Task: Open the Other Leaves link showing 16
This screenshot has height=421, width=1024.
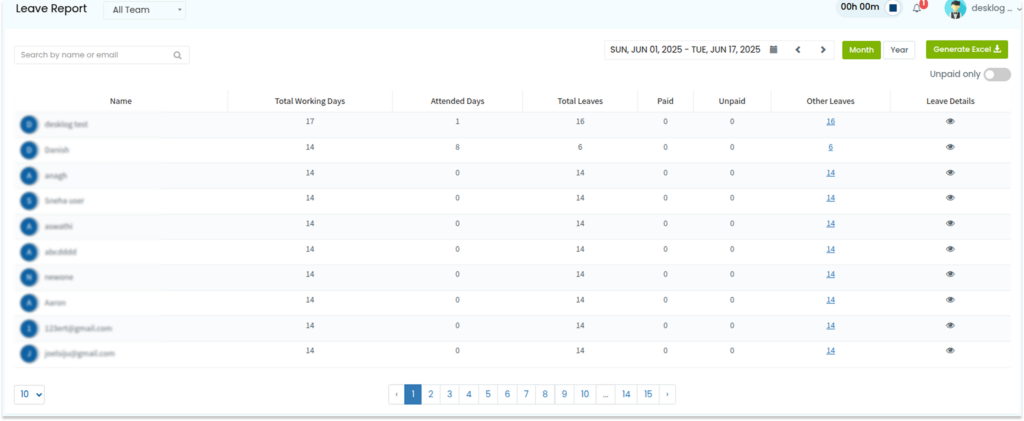Action: 830,121
